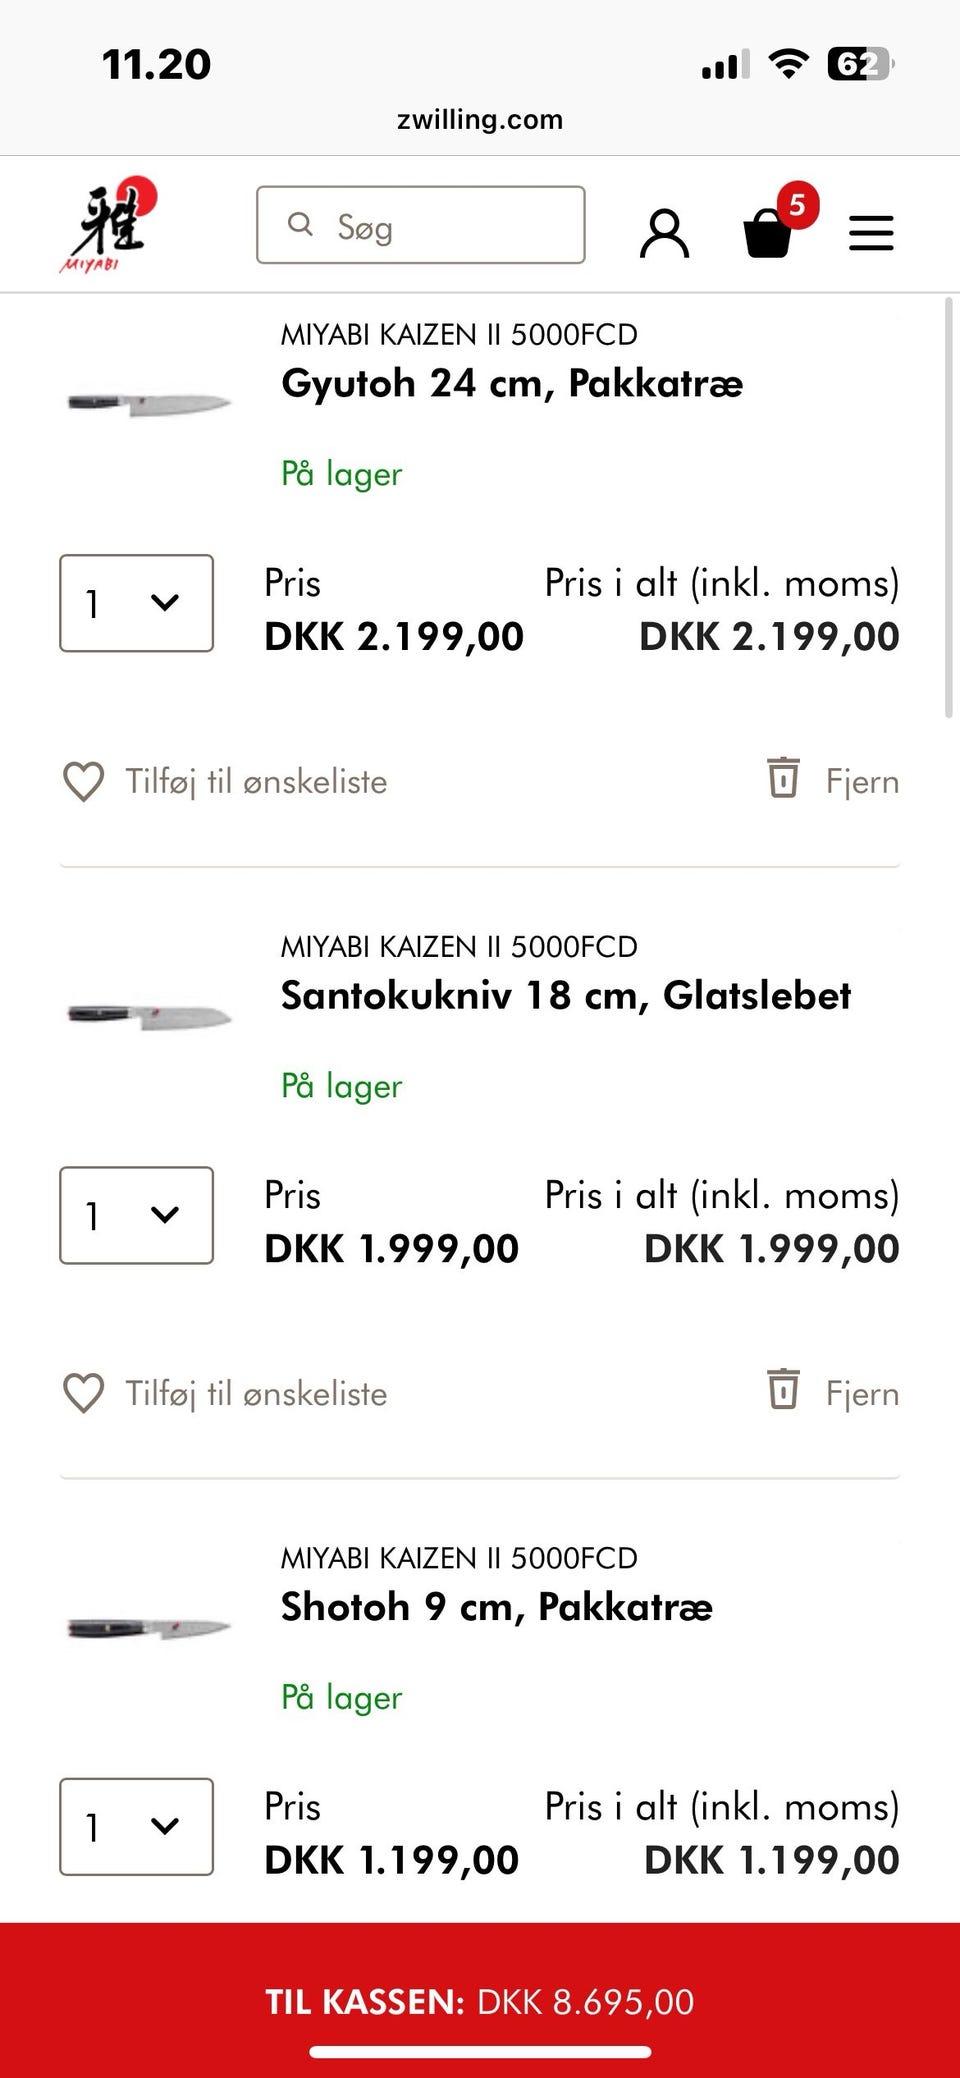Expand quantity dropdown for Gyutoh 24 cm
Image resolution: width=960 pixels, height=2078 pixels.
coord(136,603)
